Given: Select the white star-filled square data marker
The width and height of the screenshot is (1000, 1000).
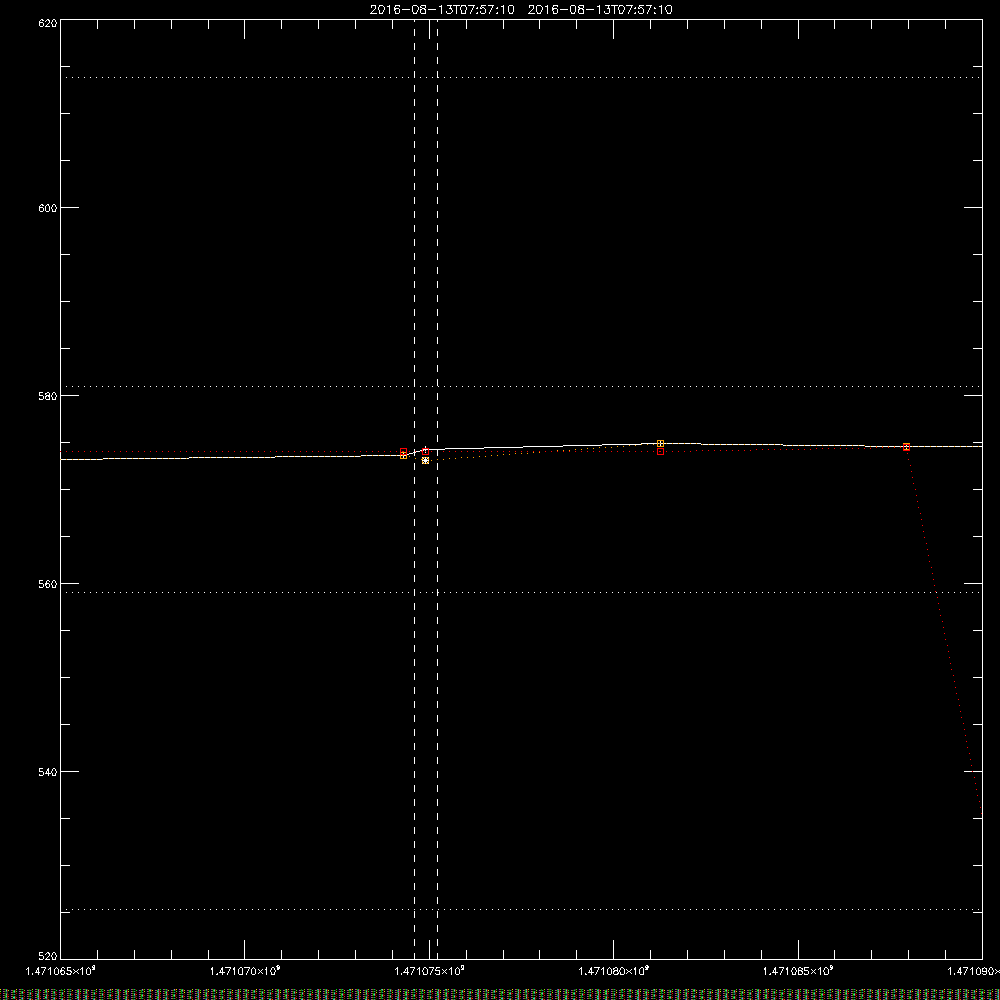Looking at the screenshot, I should 425,460.
